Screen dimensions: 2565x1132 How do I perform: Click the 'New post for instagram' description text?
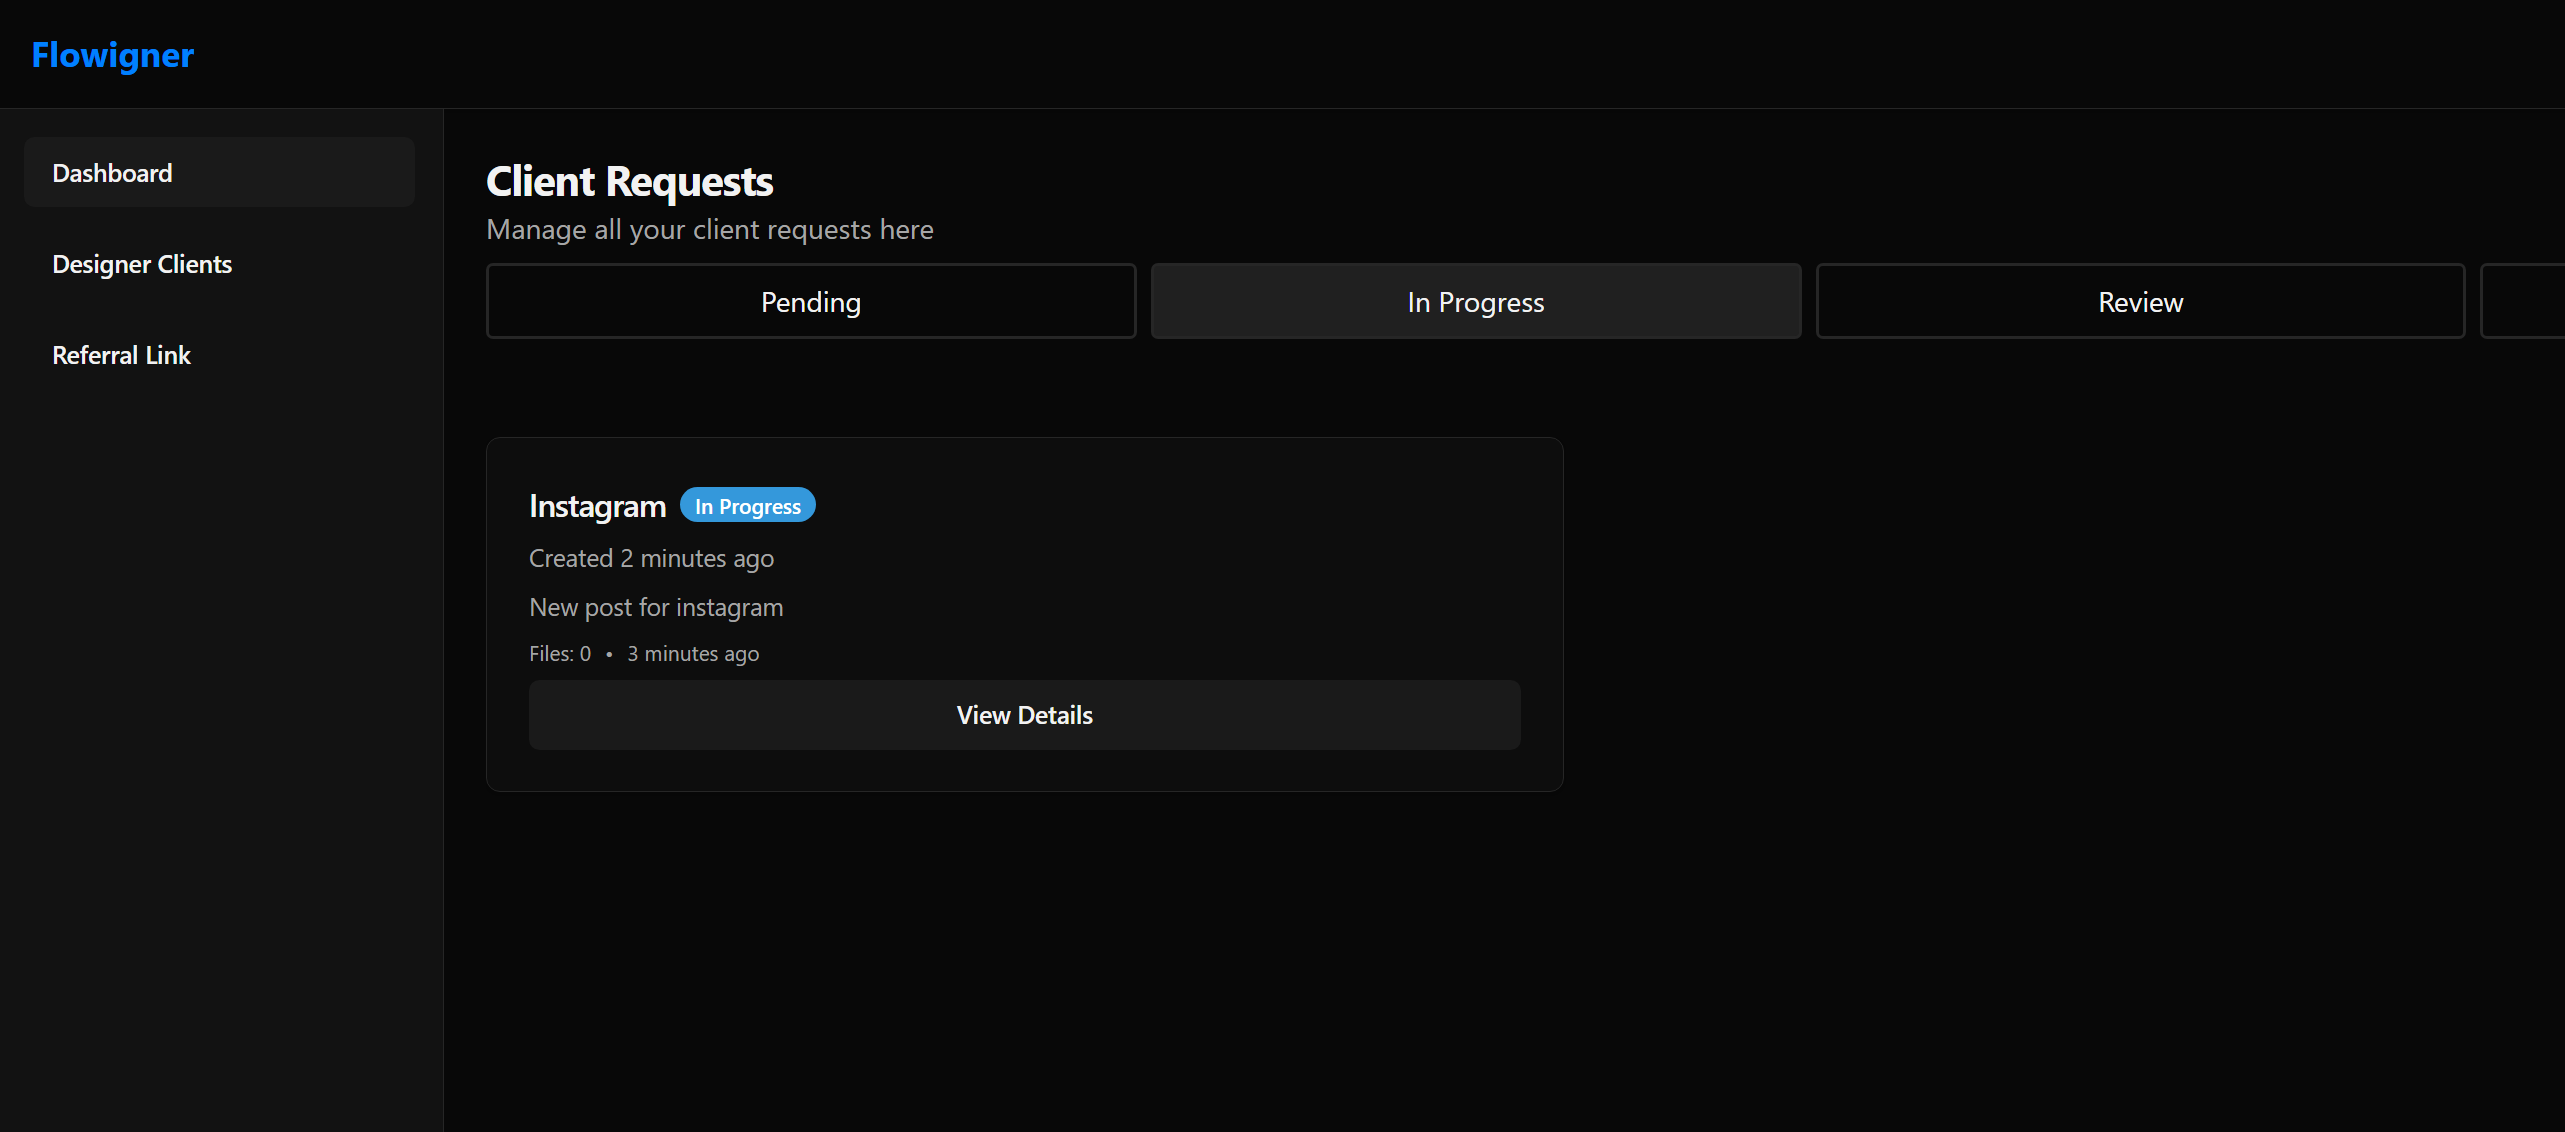pos(655,607)
